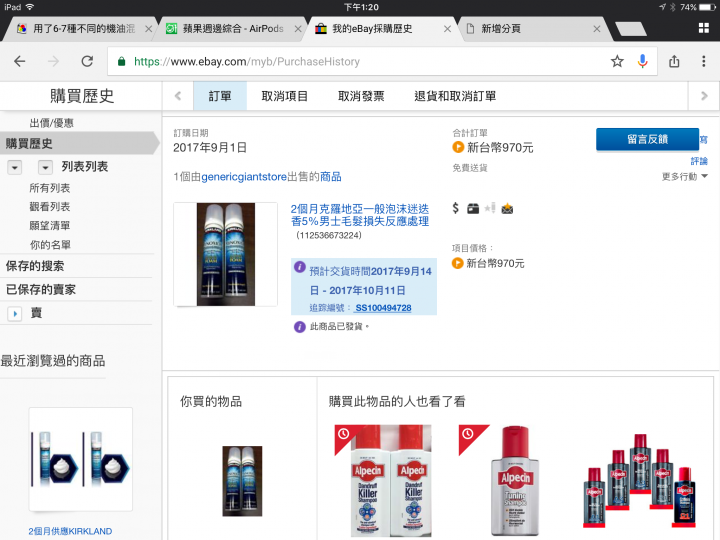Open 願望清單 in sidebar
Viewport: 720px width, 540px height.
pos(50,225)
